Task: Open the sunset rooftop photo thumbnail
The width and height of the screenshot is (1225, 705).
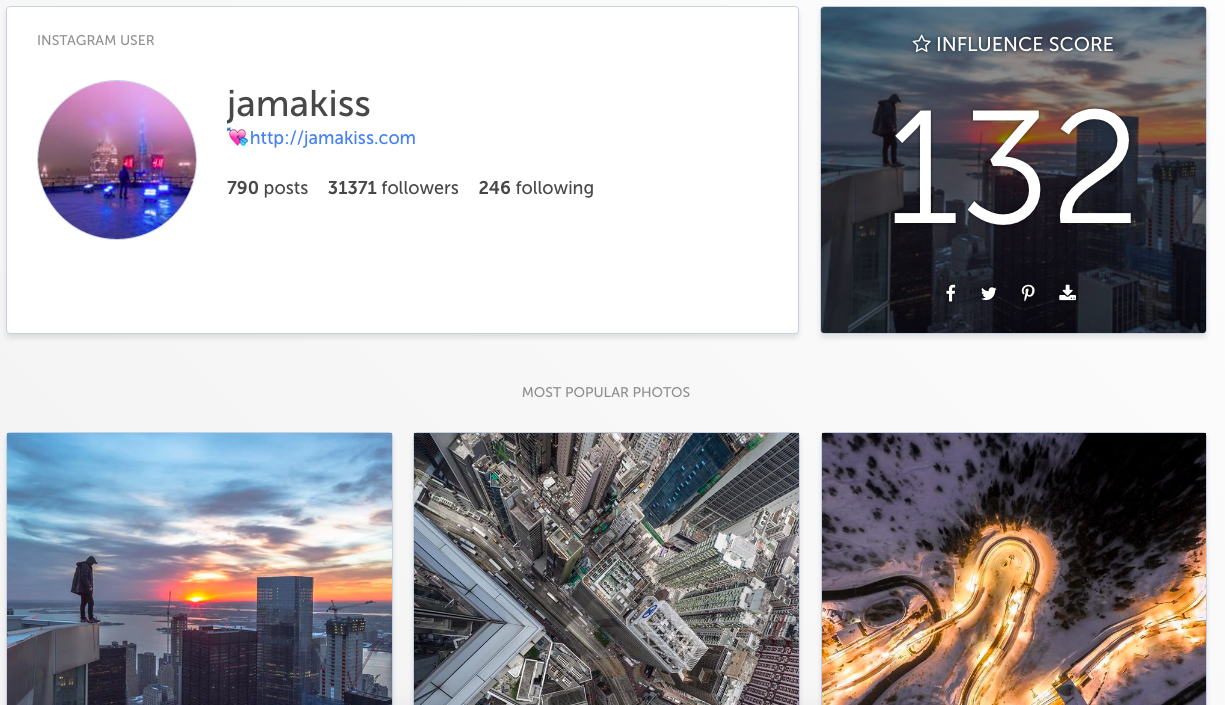Action: coord(199,569)
